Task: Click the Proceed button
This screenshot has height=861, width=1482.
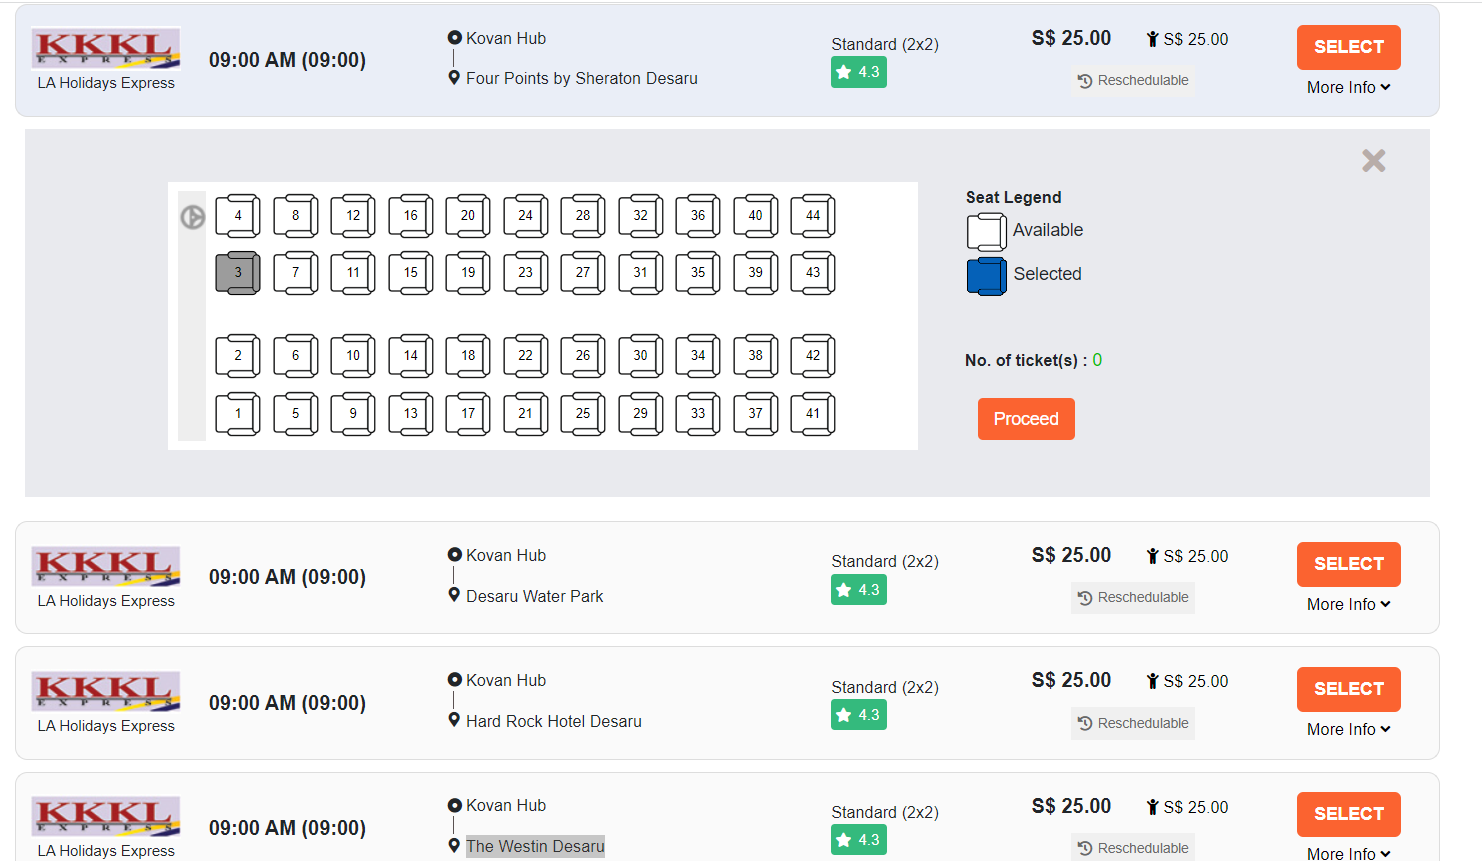Action: pos(1026,418)
